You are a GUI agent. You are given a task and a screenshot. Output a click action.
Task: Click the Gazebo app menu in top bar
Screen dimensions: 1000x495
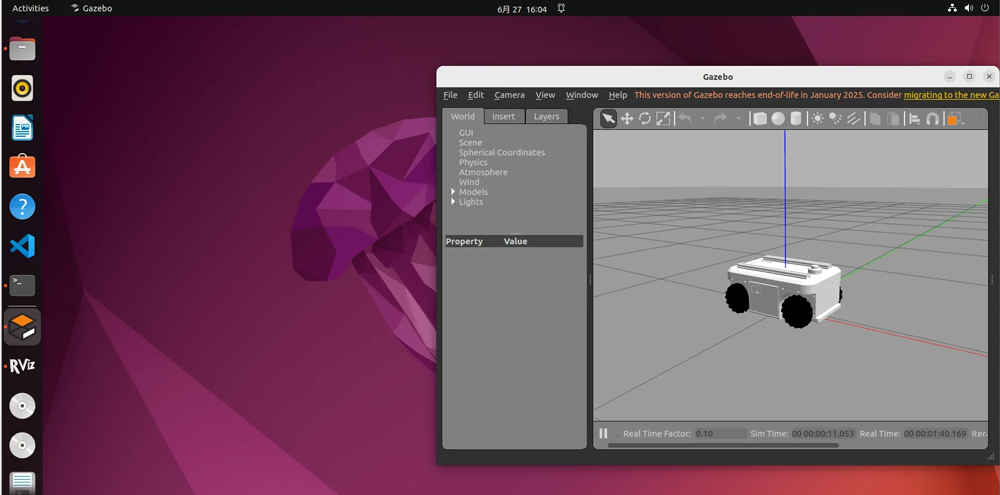(92, 8)
